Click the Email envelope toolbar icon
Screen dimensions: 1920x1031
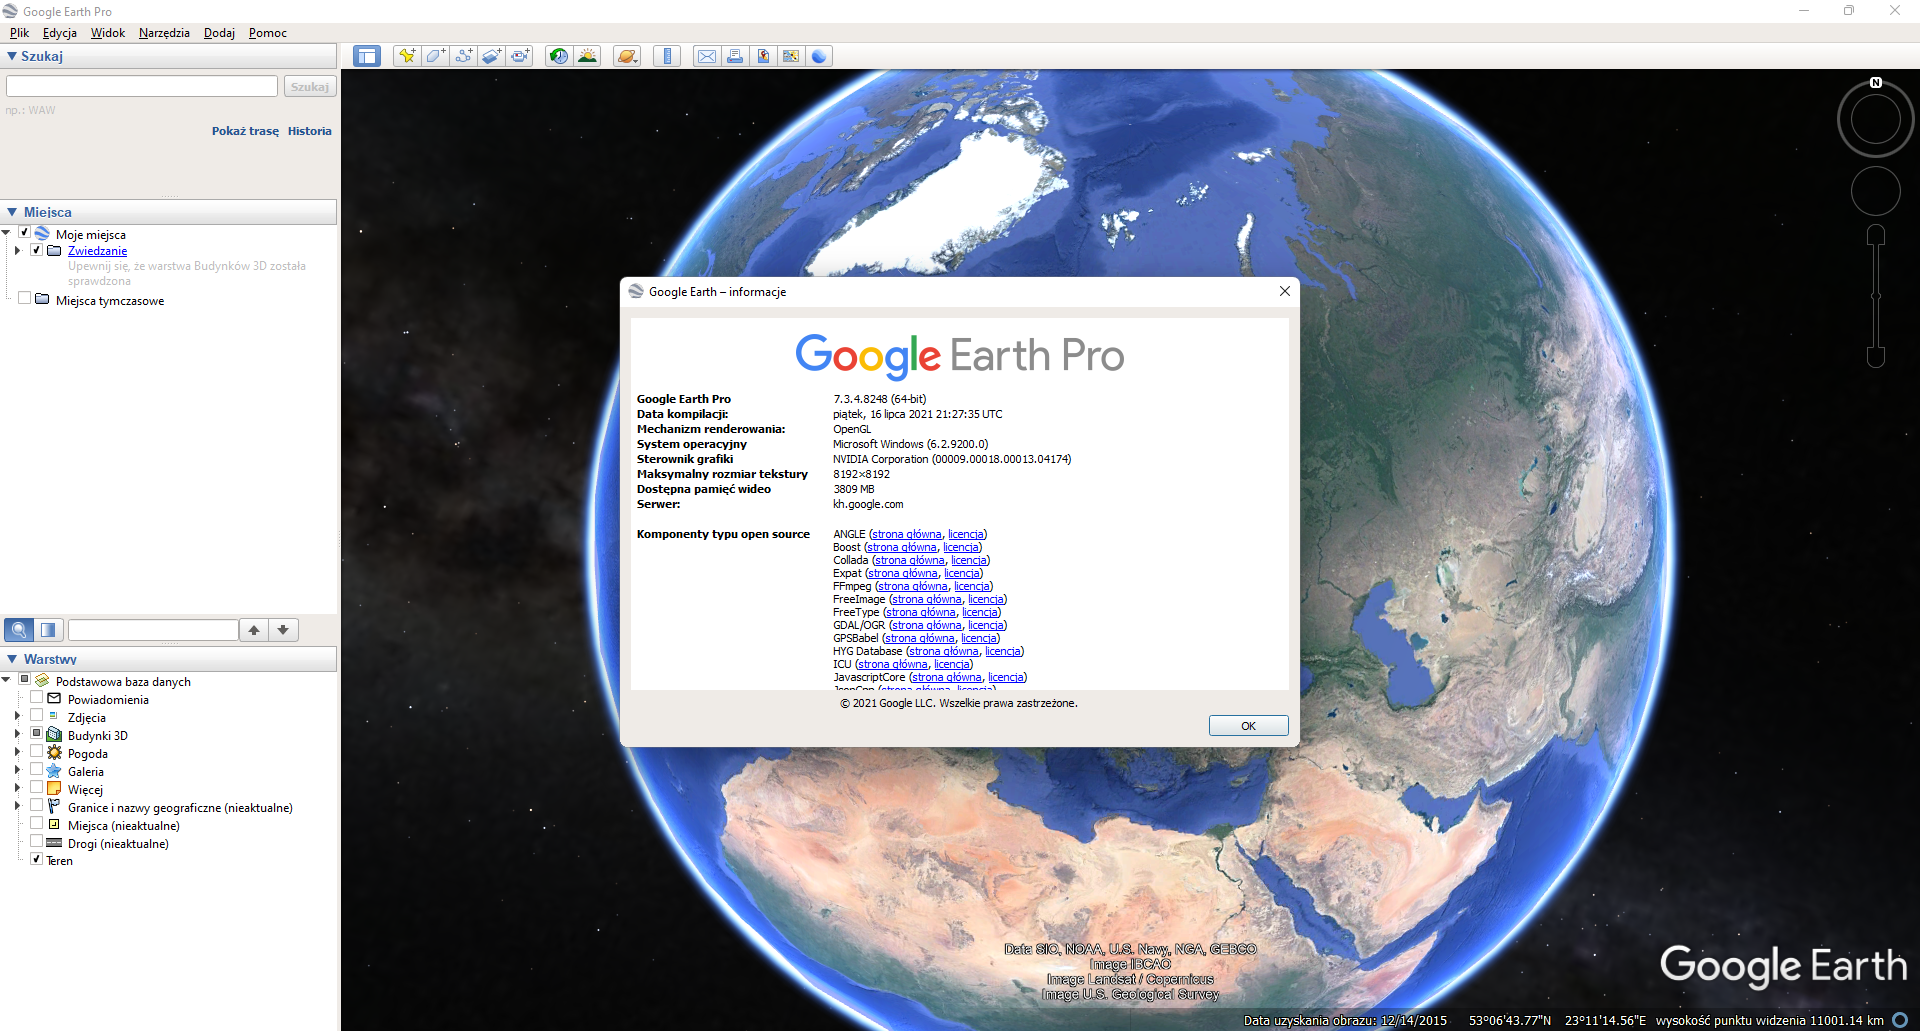707,56
